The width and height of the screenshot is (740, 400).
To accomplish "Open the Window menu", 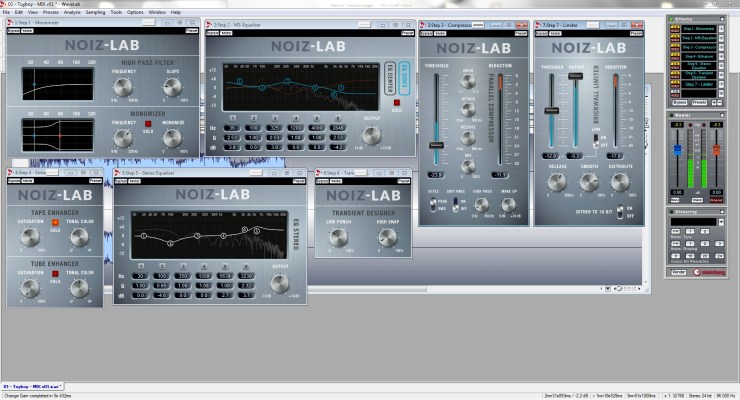I will pyautogui.click(x=157, y=12).
